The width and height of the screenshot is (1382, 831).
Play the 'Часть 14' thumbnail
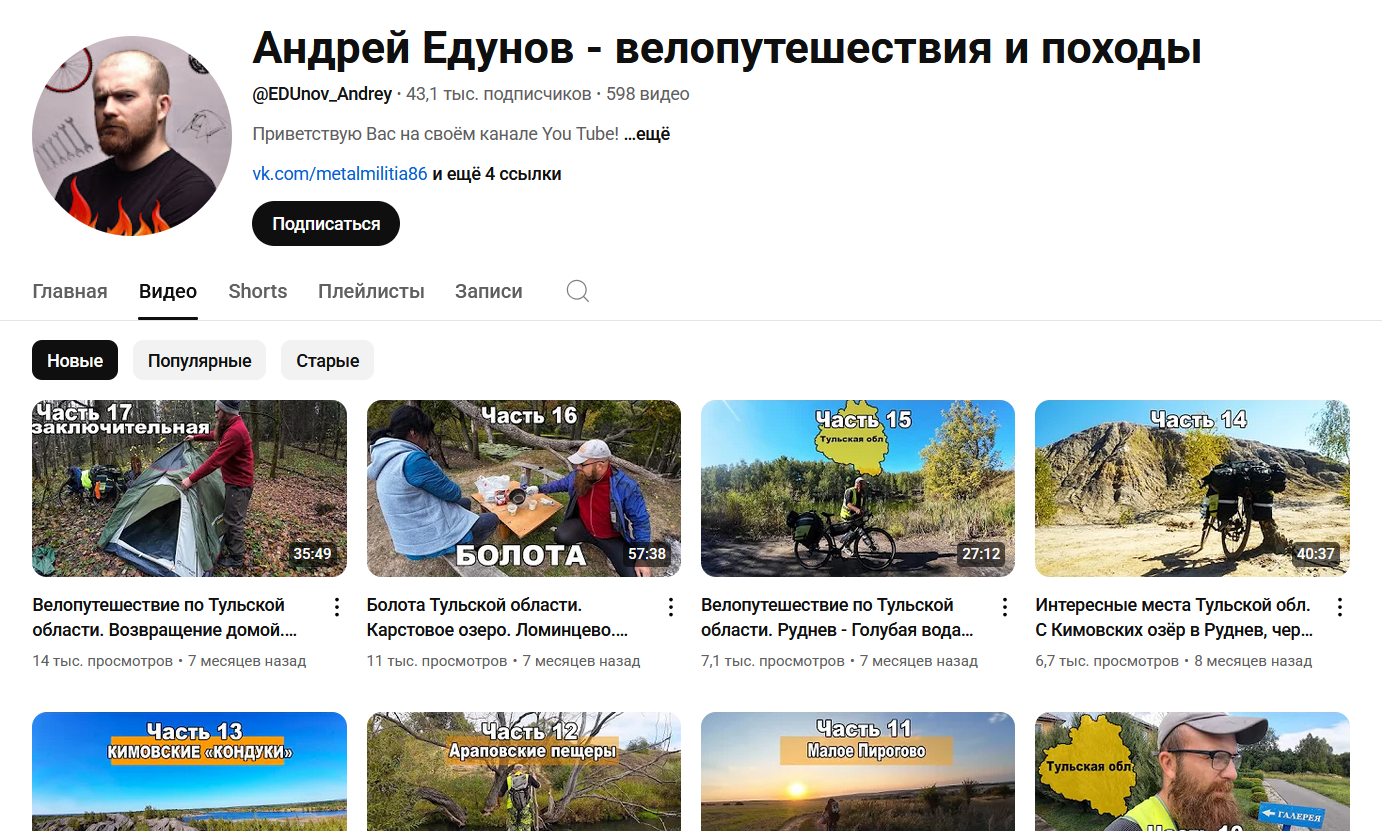(x=1192, y=489)
